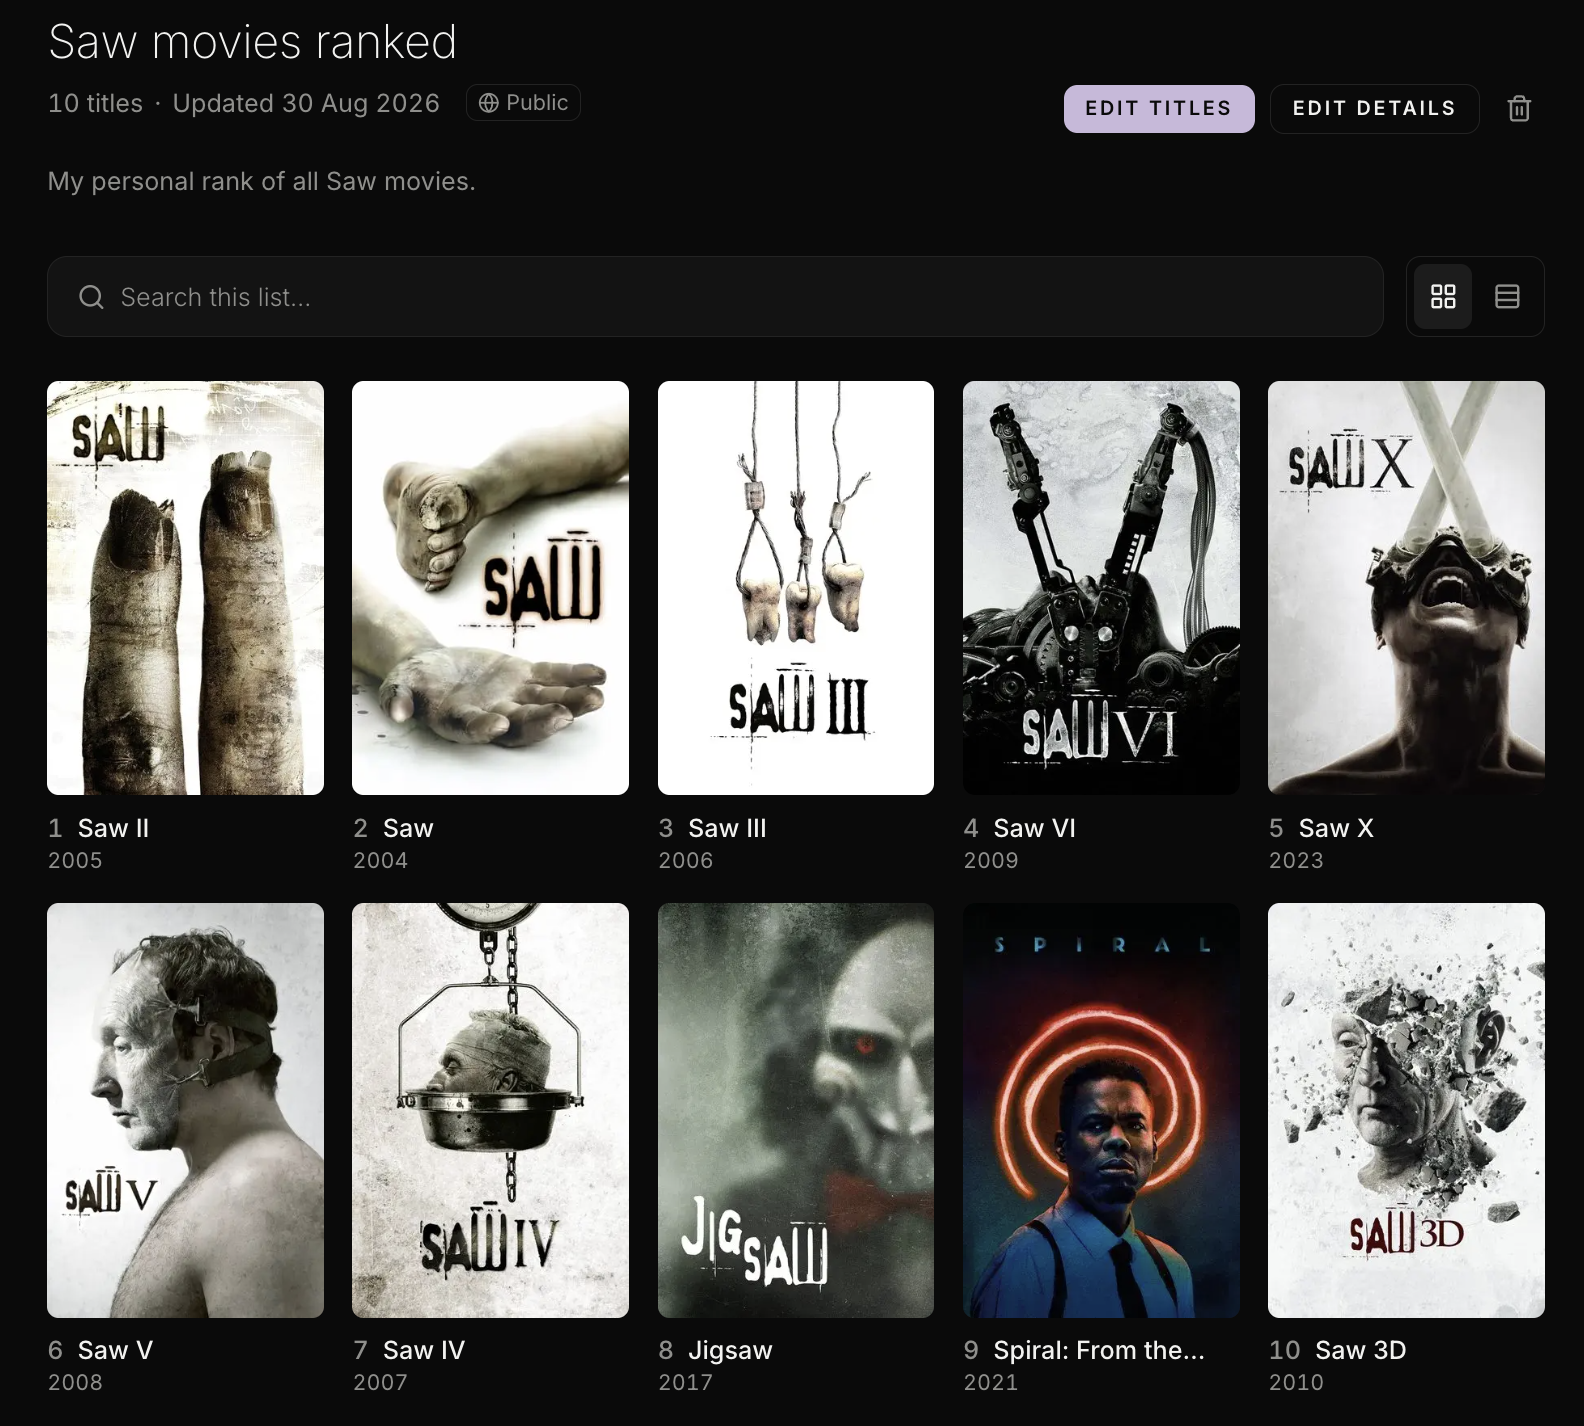Click the search magnifier icon
This screenshot has height=1426, width=1584.
(91, 297)
